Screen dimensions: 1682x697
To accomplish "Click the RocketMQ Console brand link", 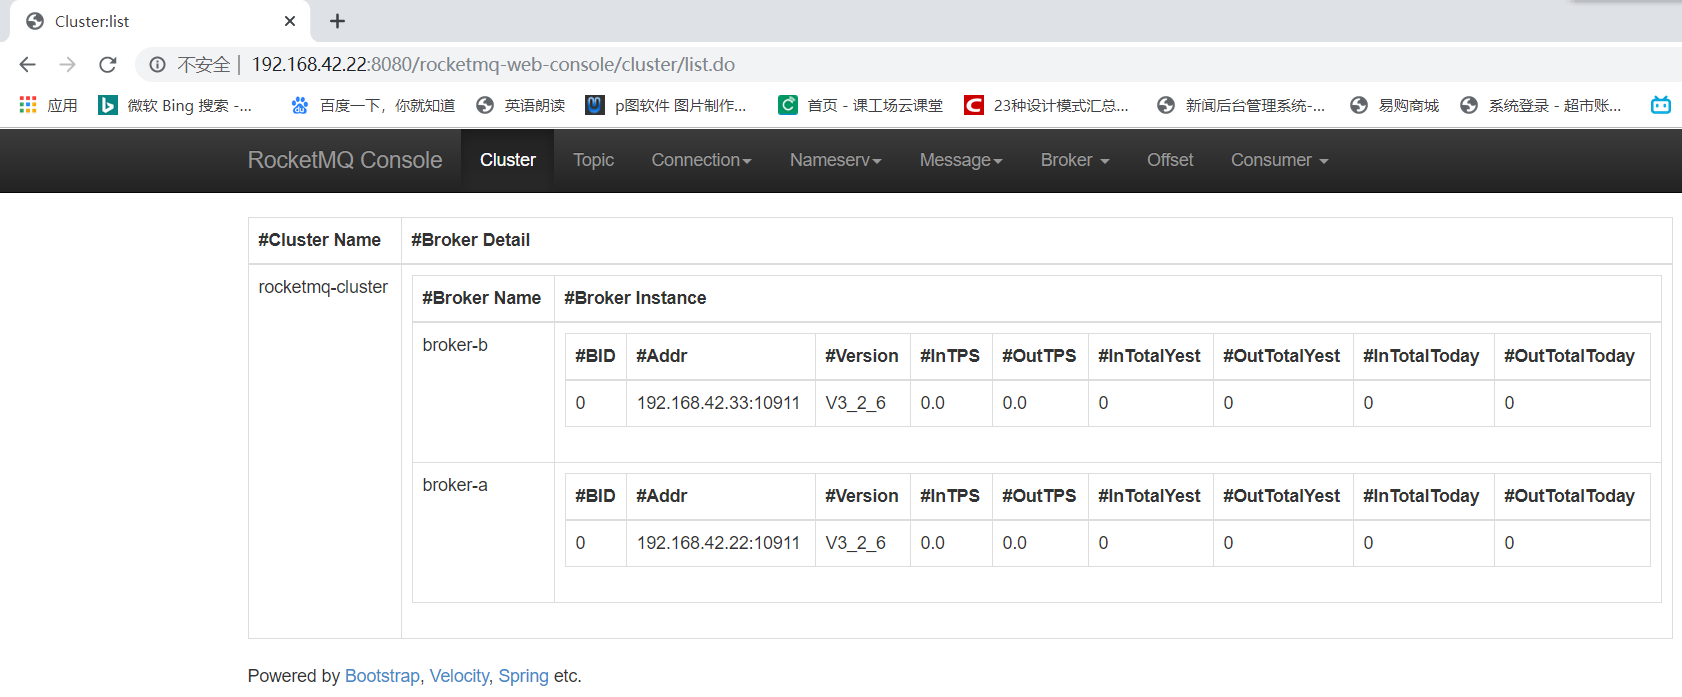I will click(345, 160).
